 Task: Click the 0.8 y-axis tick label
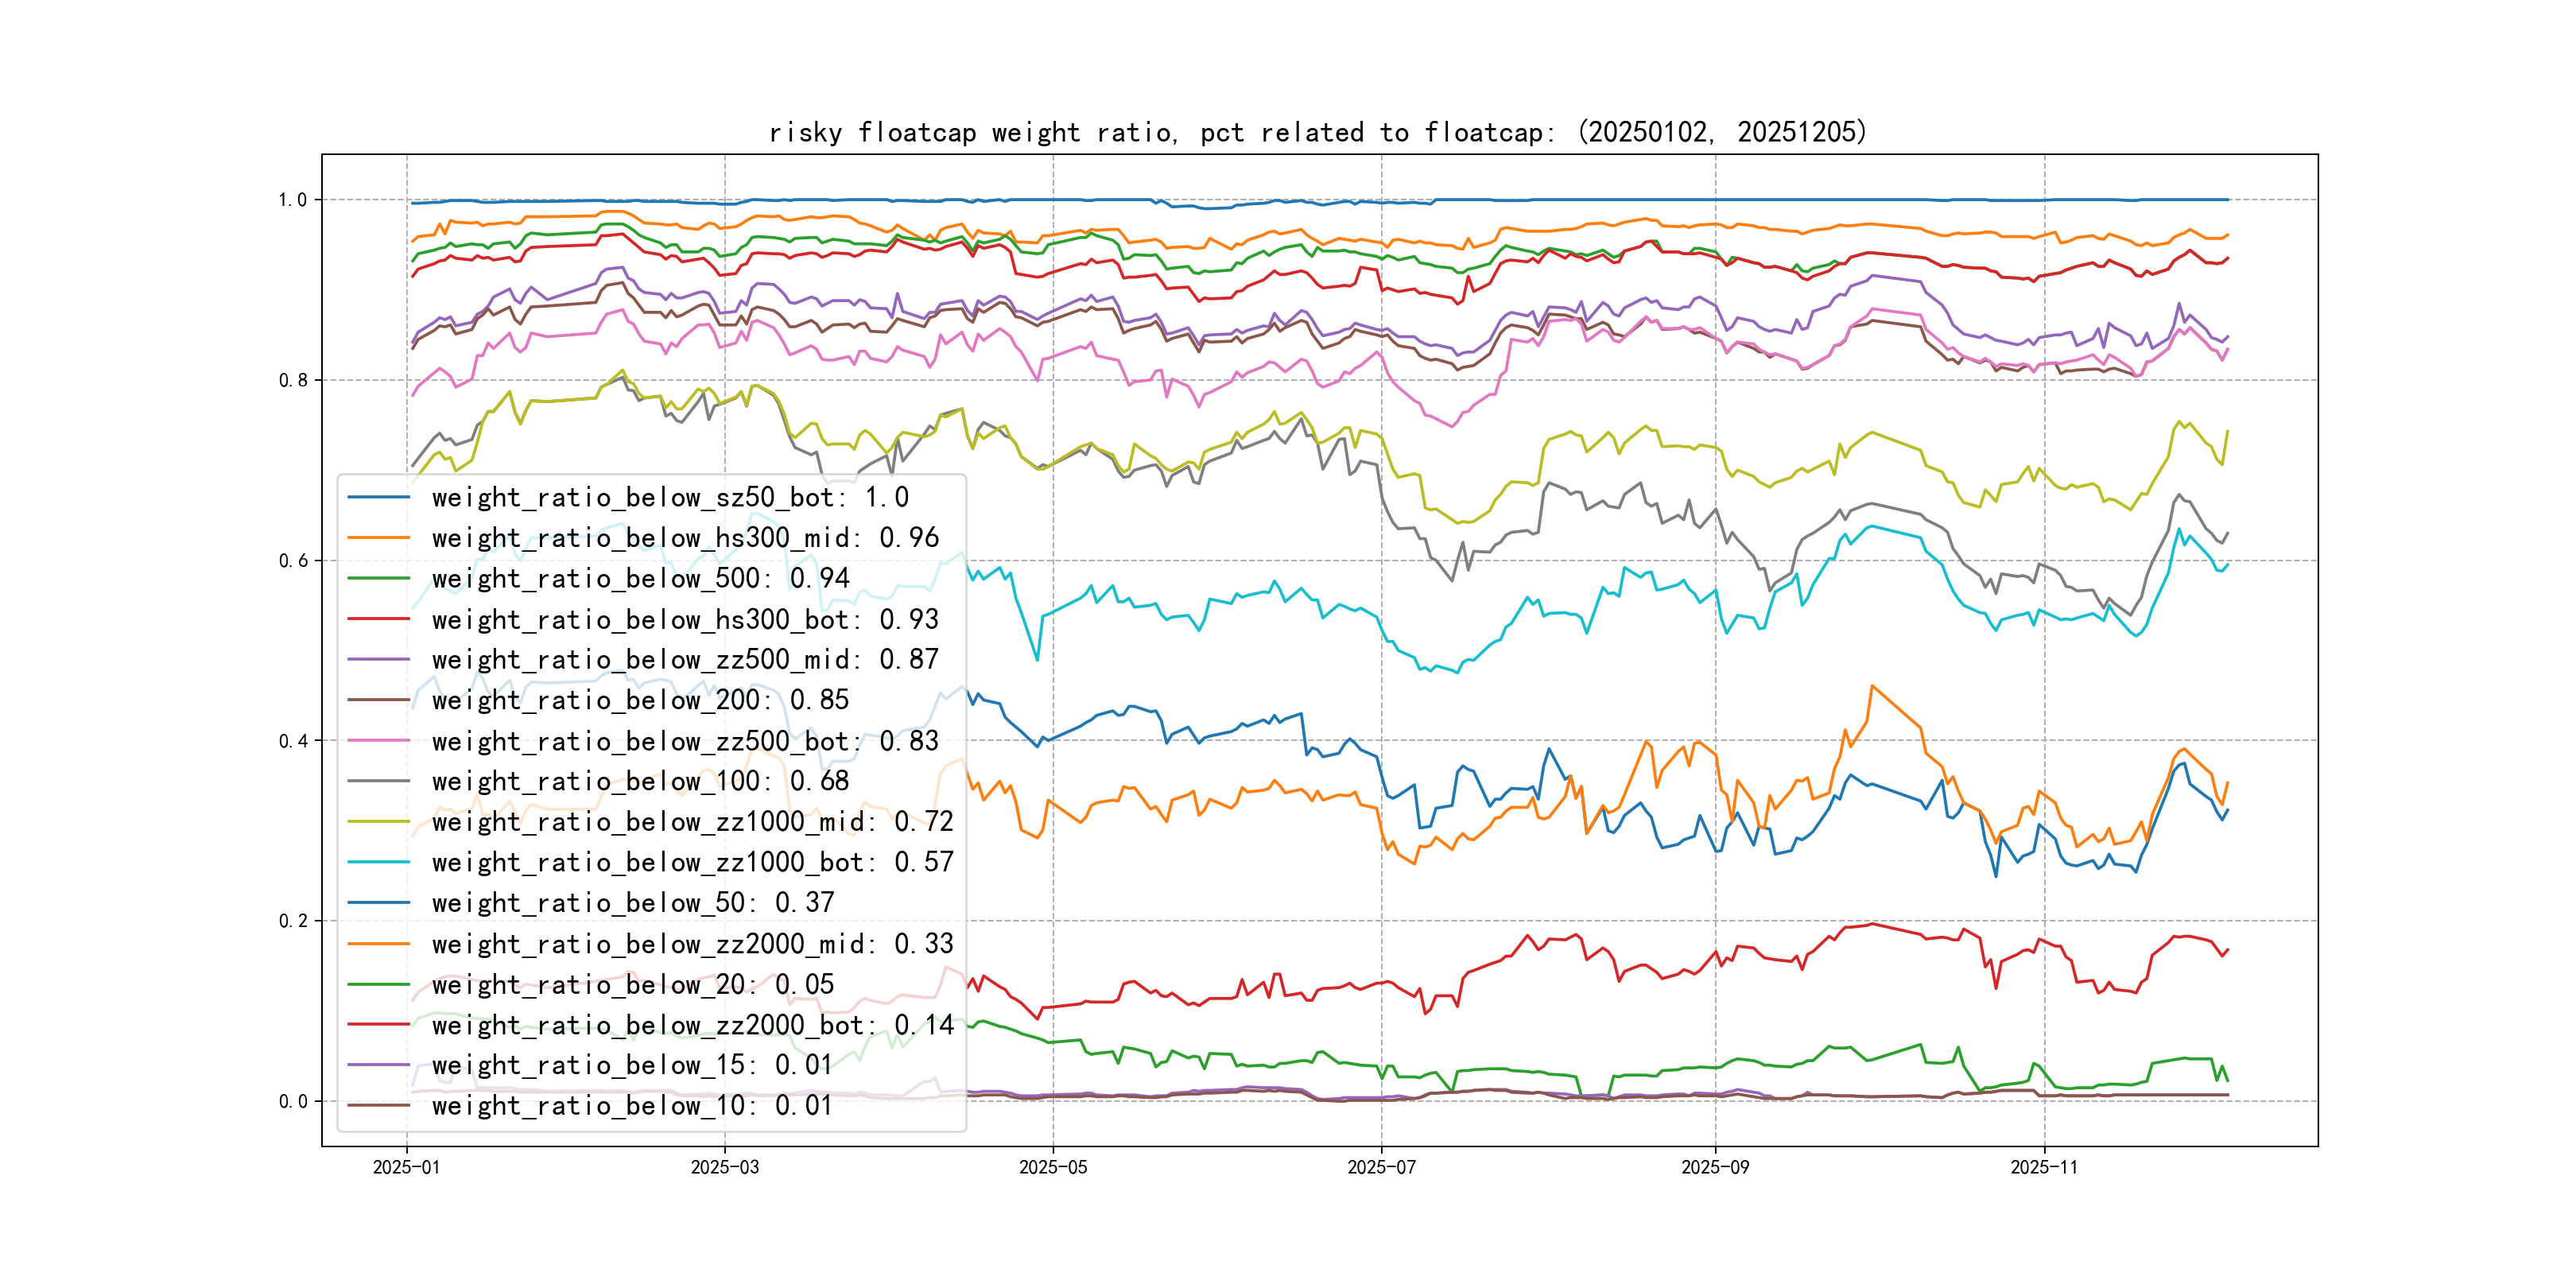coord(293,380)
